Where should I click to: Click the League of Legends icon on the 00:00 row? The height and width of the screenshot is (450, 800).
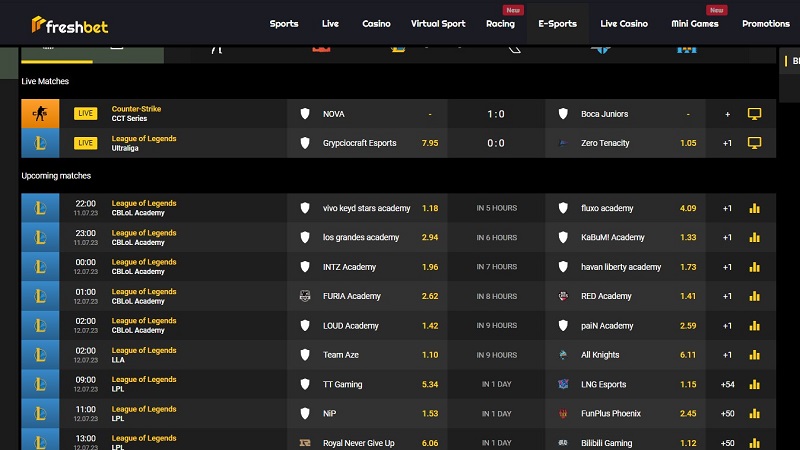pyautogui.click(x=40, y=266)
